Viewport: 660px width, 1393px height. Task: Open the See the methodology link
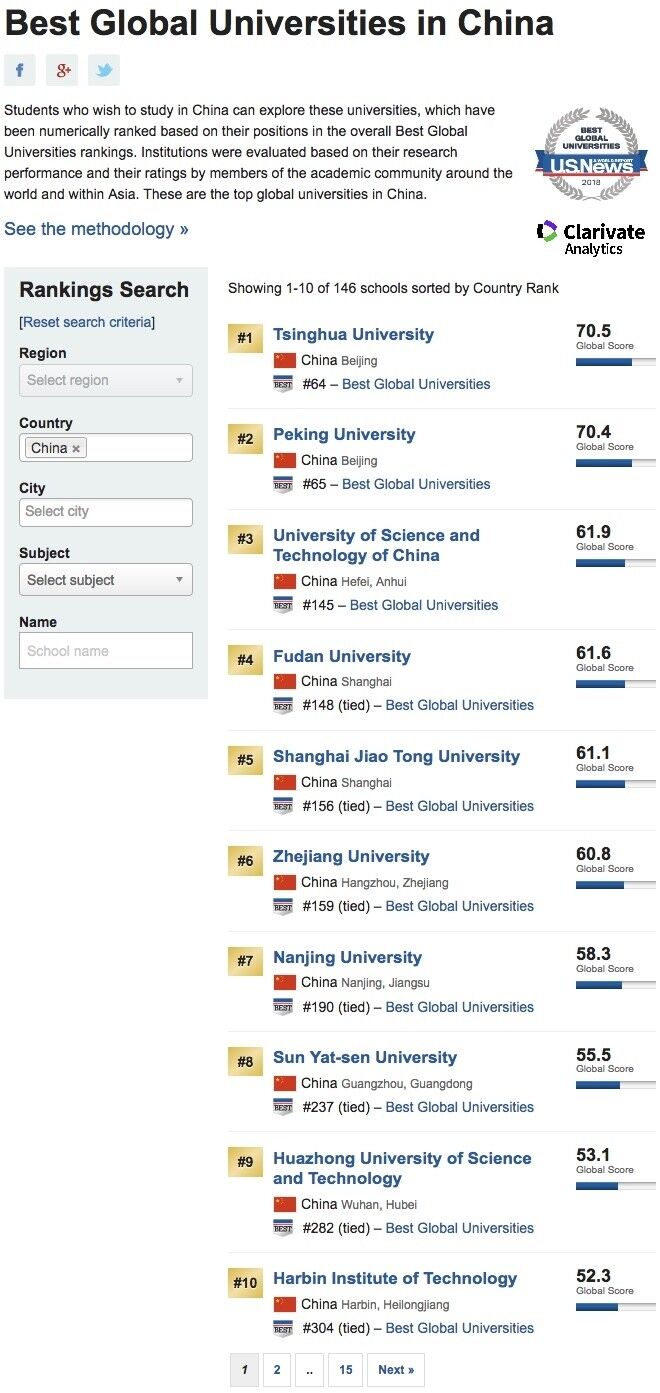tap(96, 229)
